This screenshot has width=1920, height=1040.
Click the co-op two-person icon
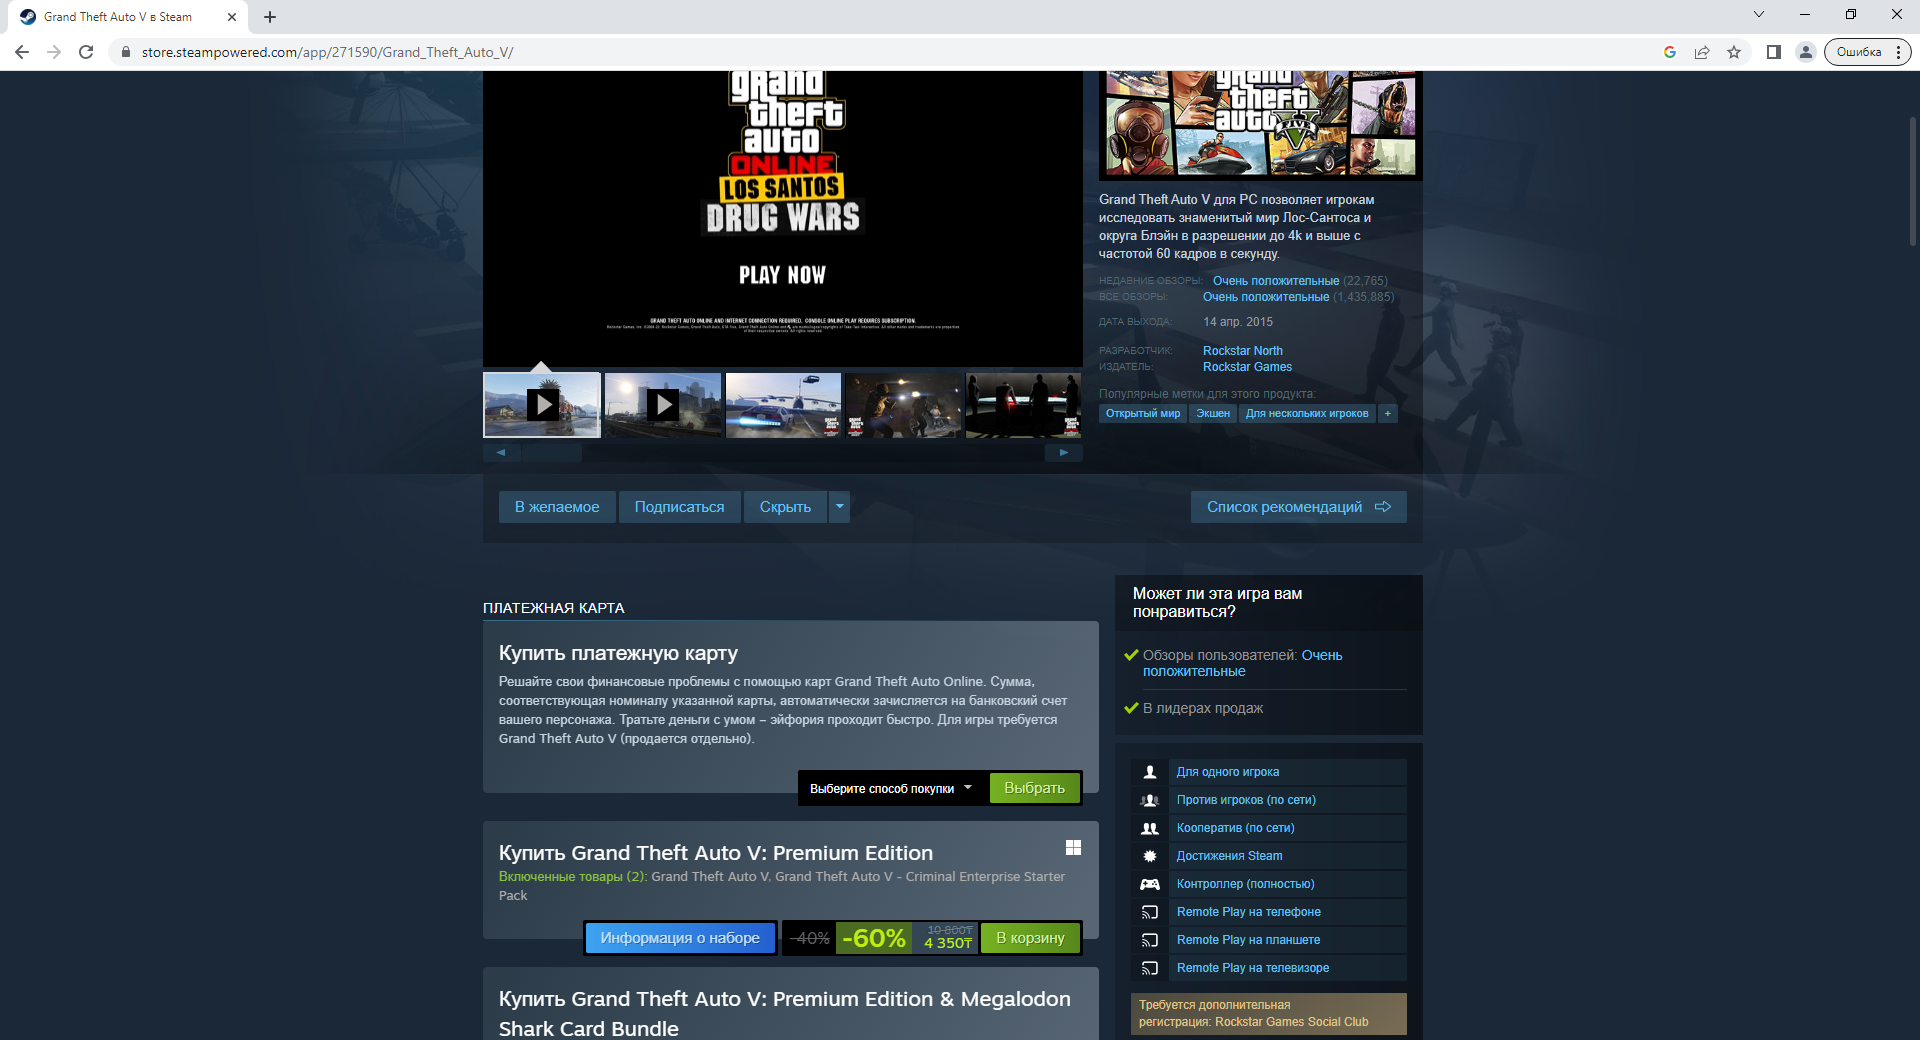point(1150,828)
